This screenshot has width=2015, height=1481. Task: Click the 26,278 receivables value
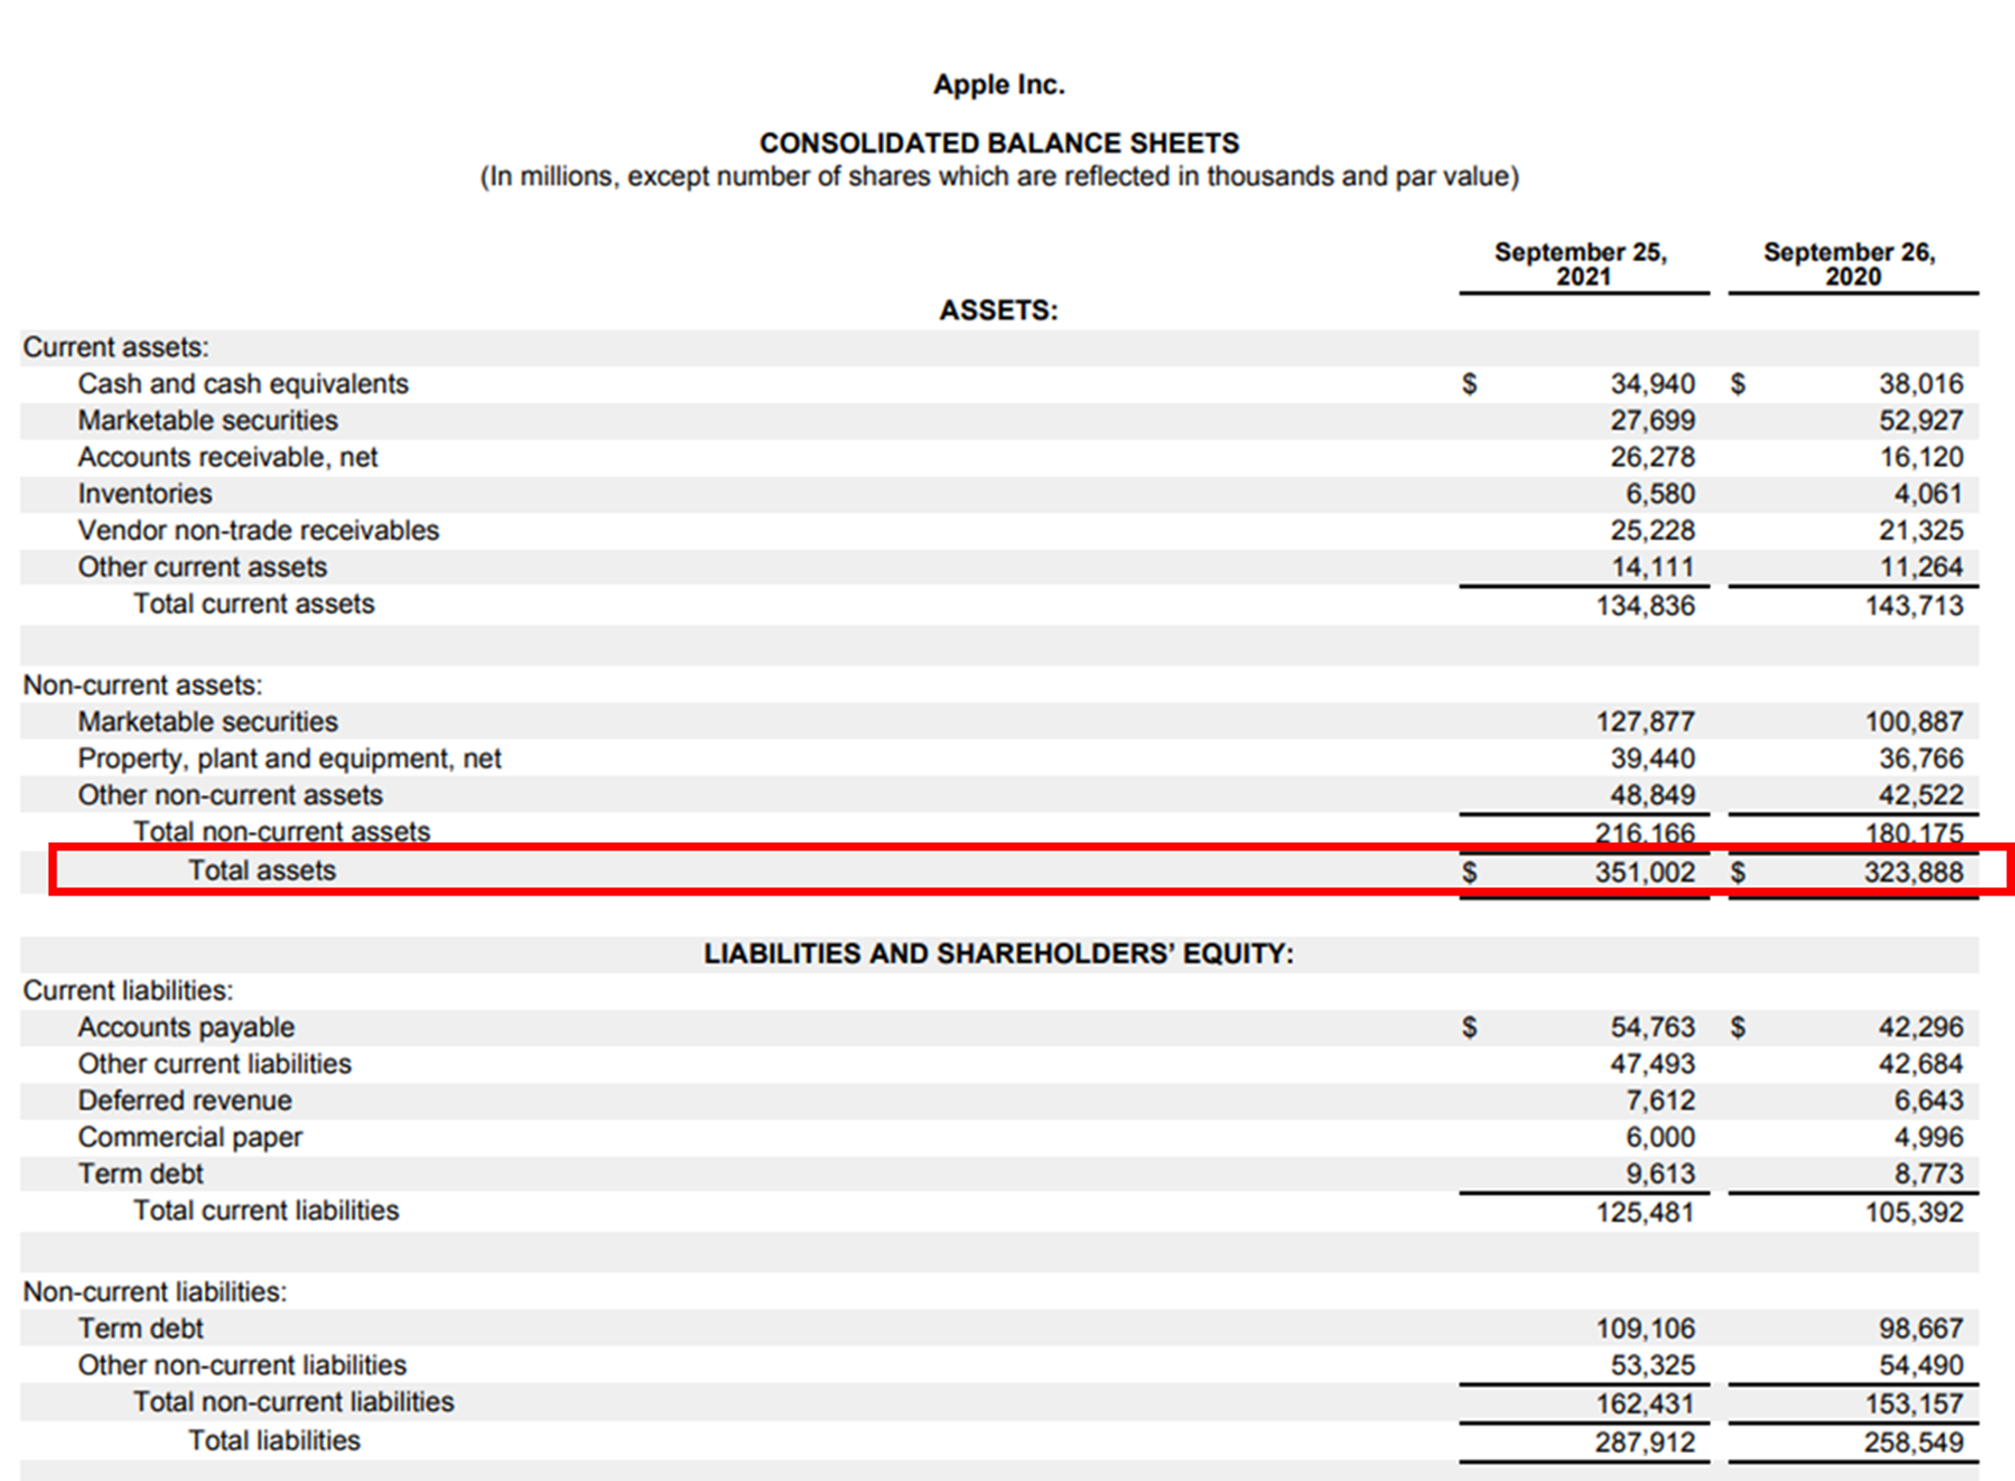(x=1652, y=457)
